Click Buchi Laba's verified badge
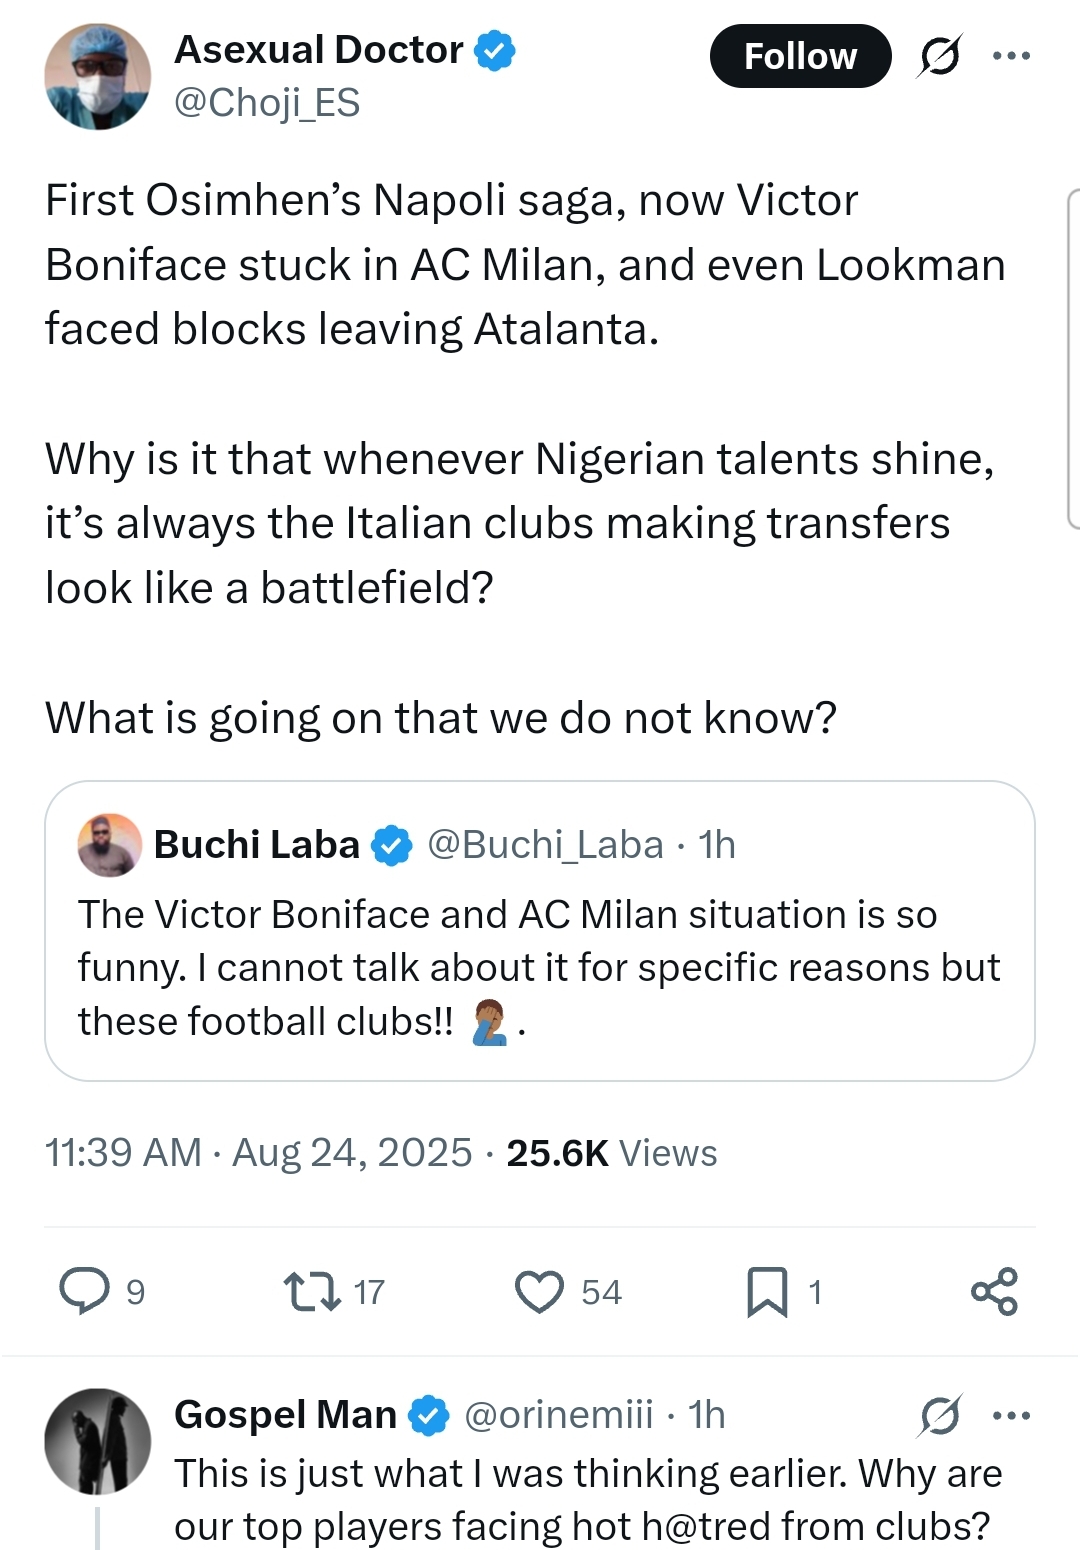1080x1550 pixels. 392,845
